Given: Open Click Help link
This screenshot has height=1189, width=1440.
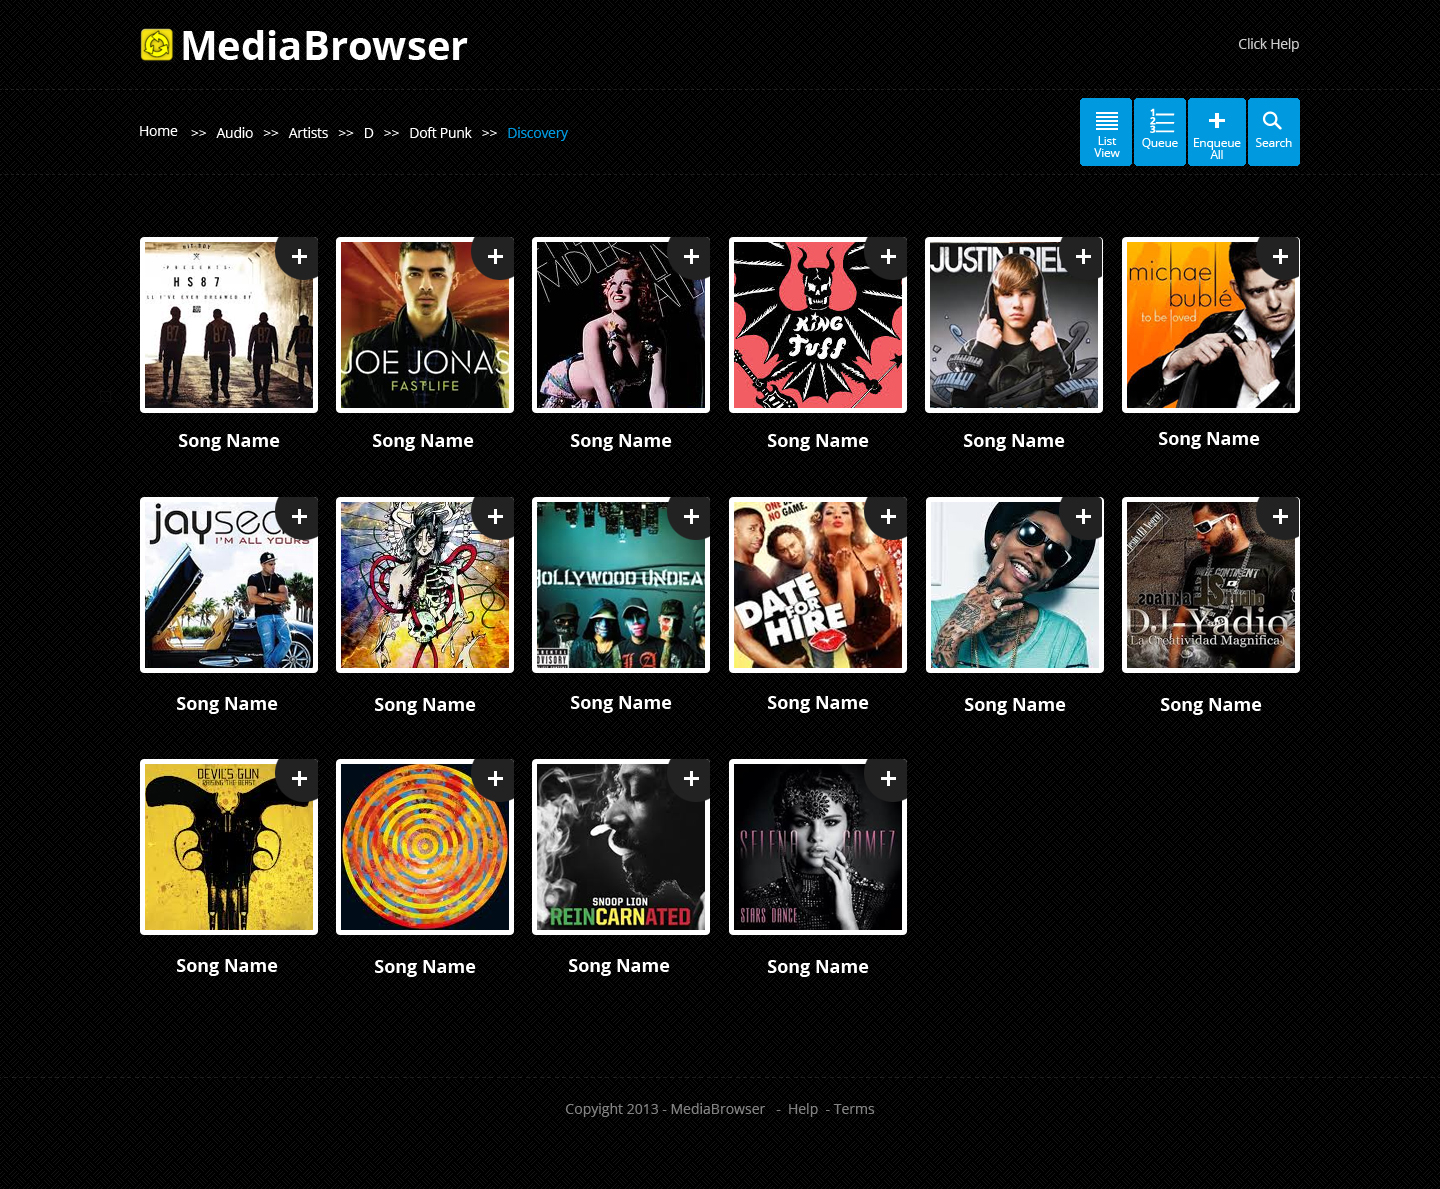Looking at the screenshot, I should tap(1268, 44).
